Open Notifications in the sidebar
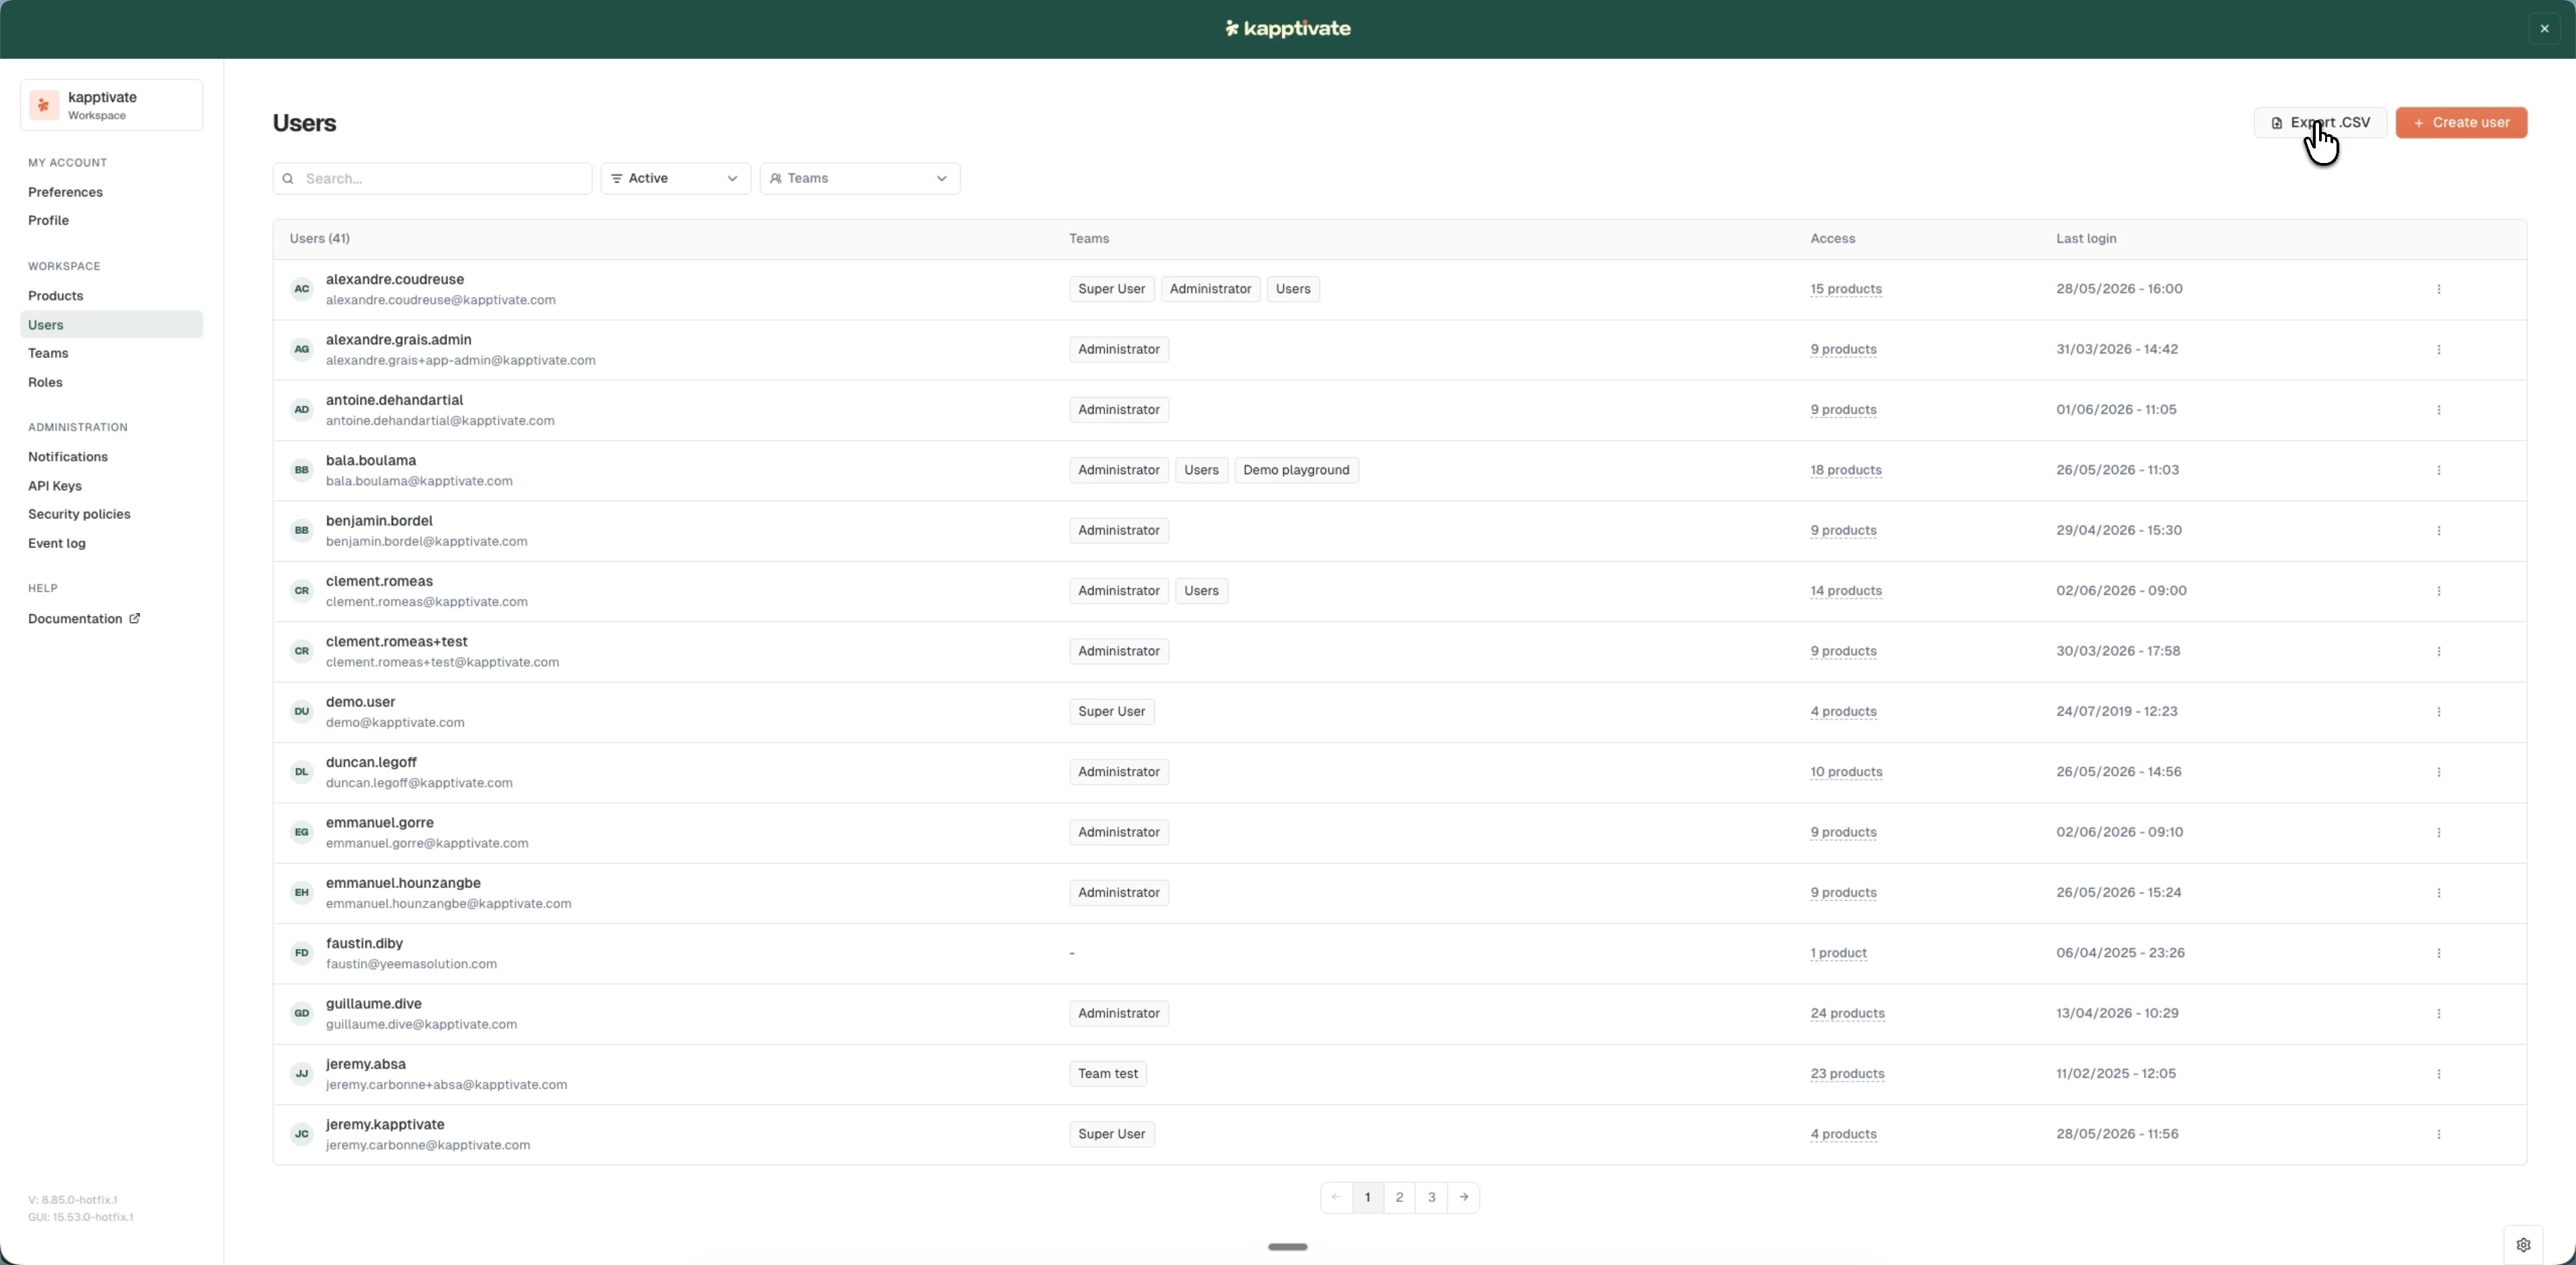This screenshot has height=1265, width=2576. tap(68, 457)
